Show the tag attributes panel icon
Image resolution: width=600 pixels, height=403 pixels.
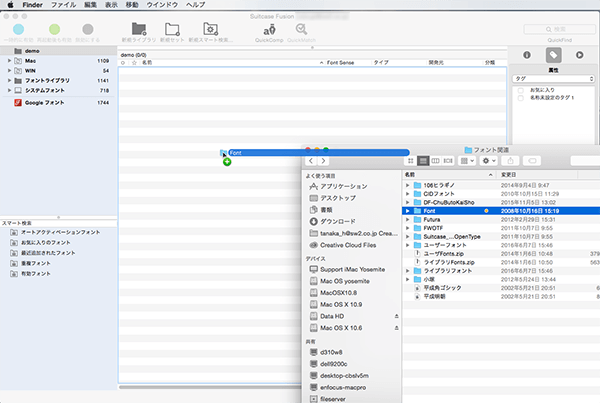point(553,55)
